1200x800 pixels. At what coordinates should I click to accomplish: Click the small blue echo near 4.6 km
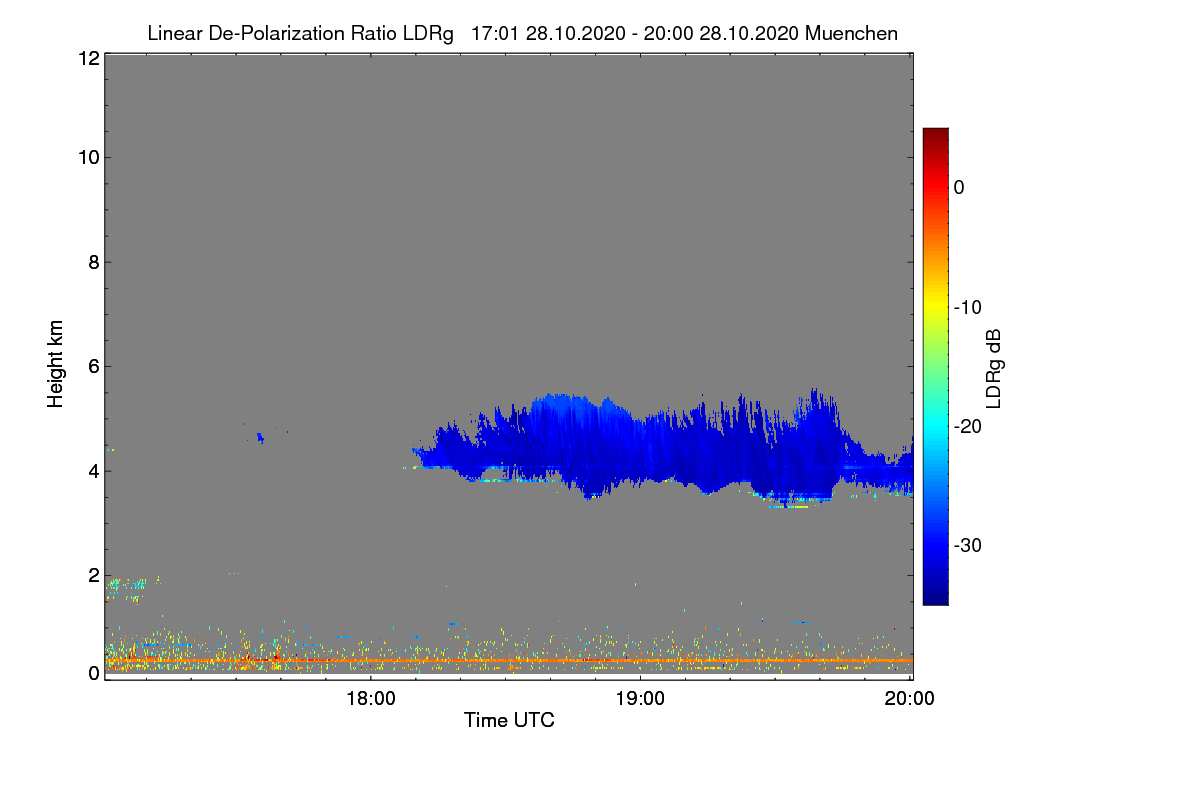260,437
